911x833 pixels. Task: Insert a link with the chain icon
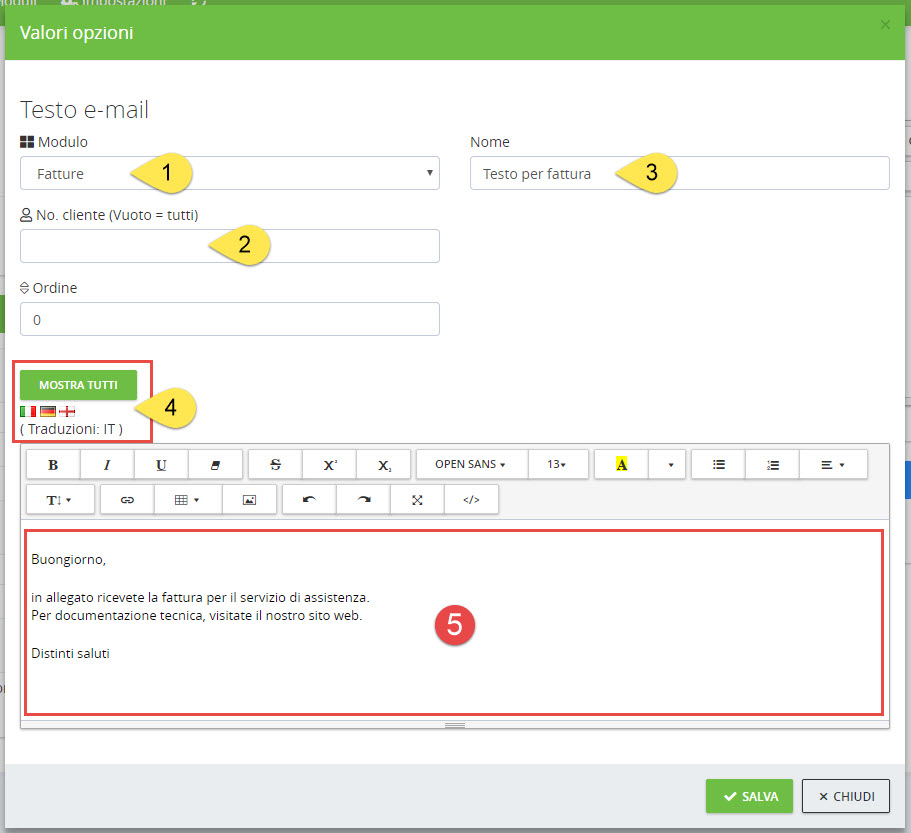[128, 499]
